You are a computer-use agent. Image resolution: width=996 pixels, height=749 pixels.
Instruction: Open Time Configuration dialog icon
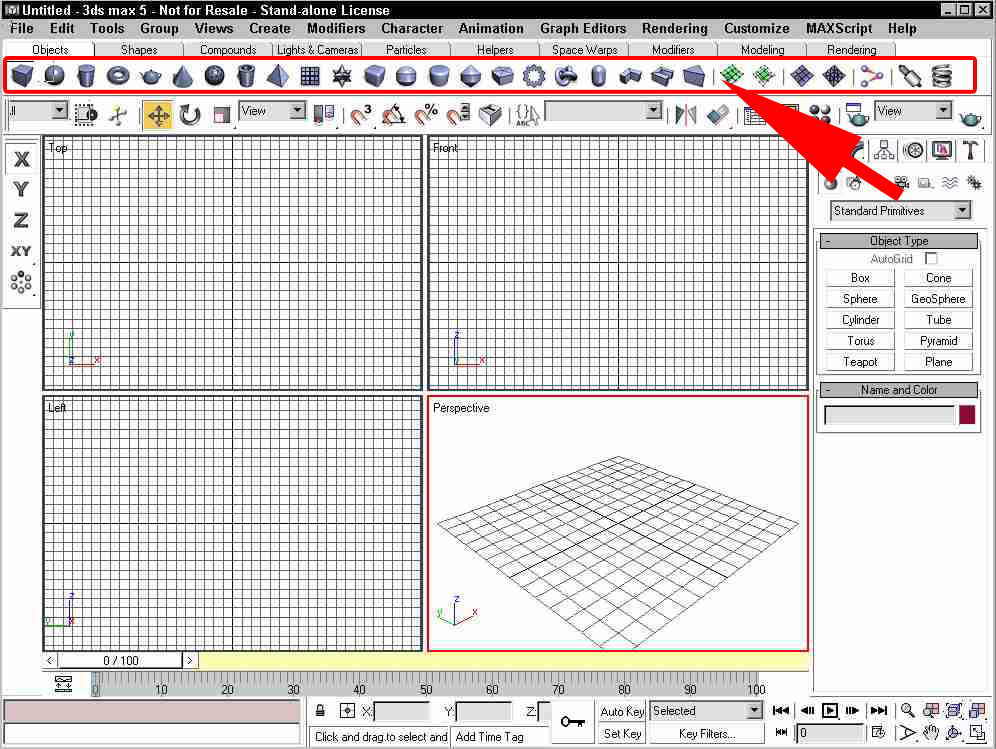[878, 732]
